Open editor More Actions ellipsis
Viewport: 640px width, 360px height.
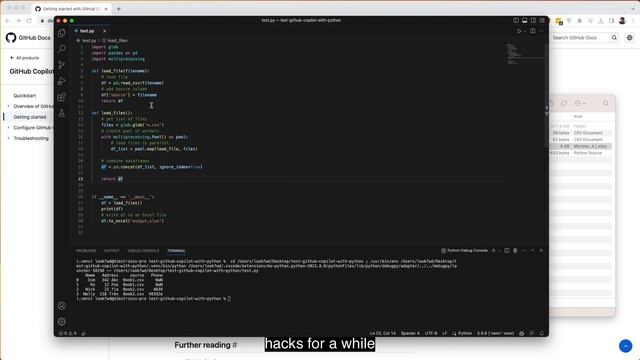point(542,31)
